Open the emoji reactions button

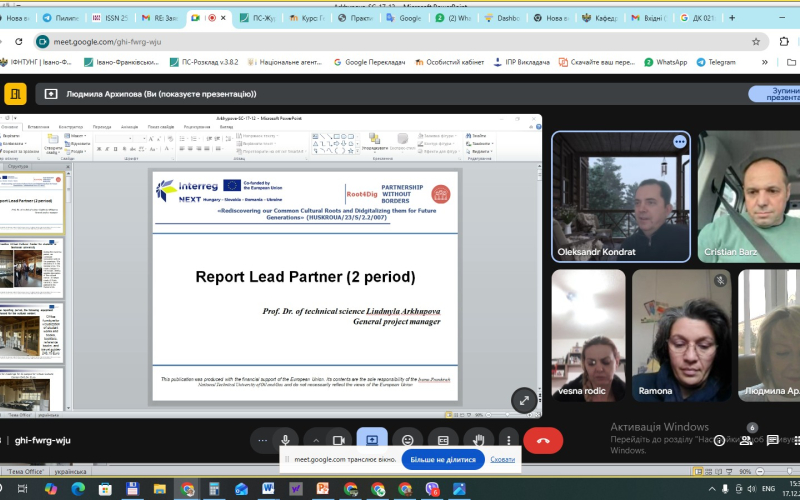[x=407, y=440]
